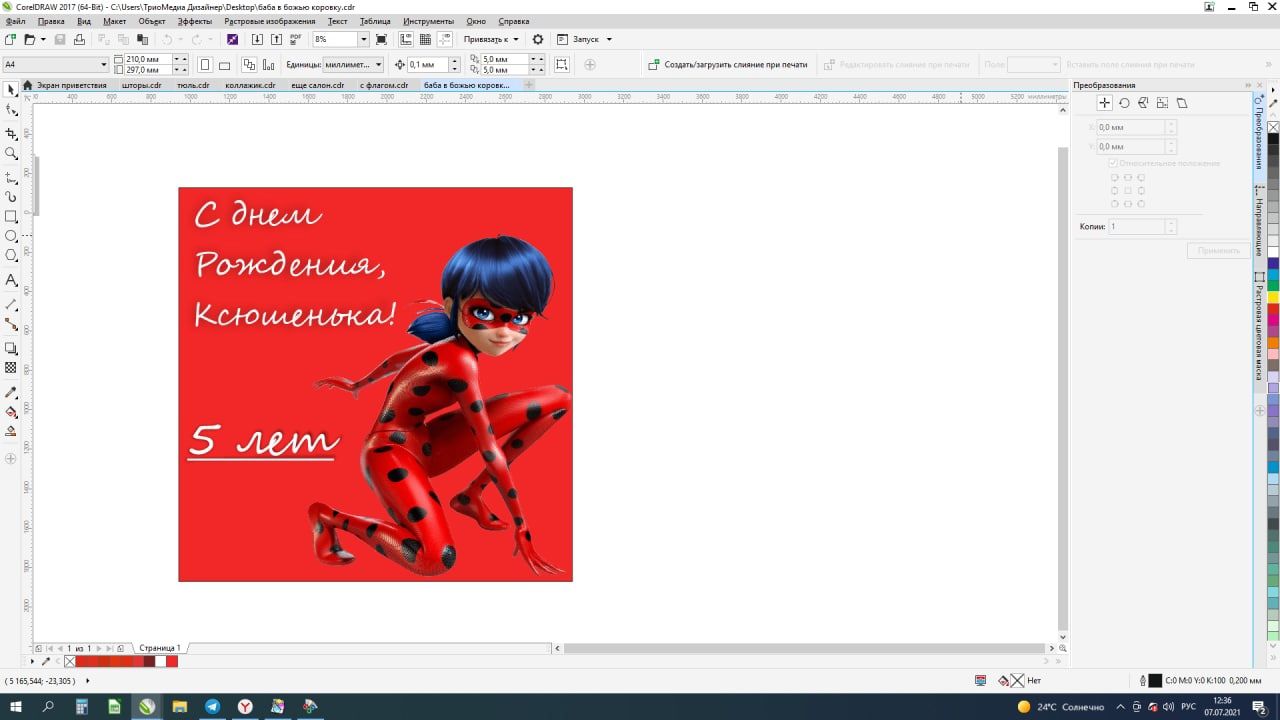Select the Freehand drawing tool
The image size is (1280, 720).
[11, 176]
